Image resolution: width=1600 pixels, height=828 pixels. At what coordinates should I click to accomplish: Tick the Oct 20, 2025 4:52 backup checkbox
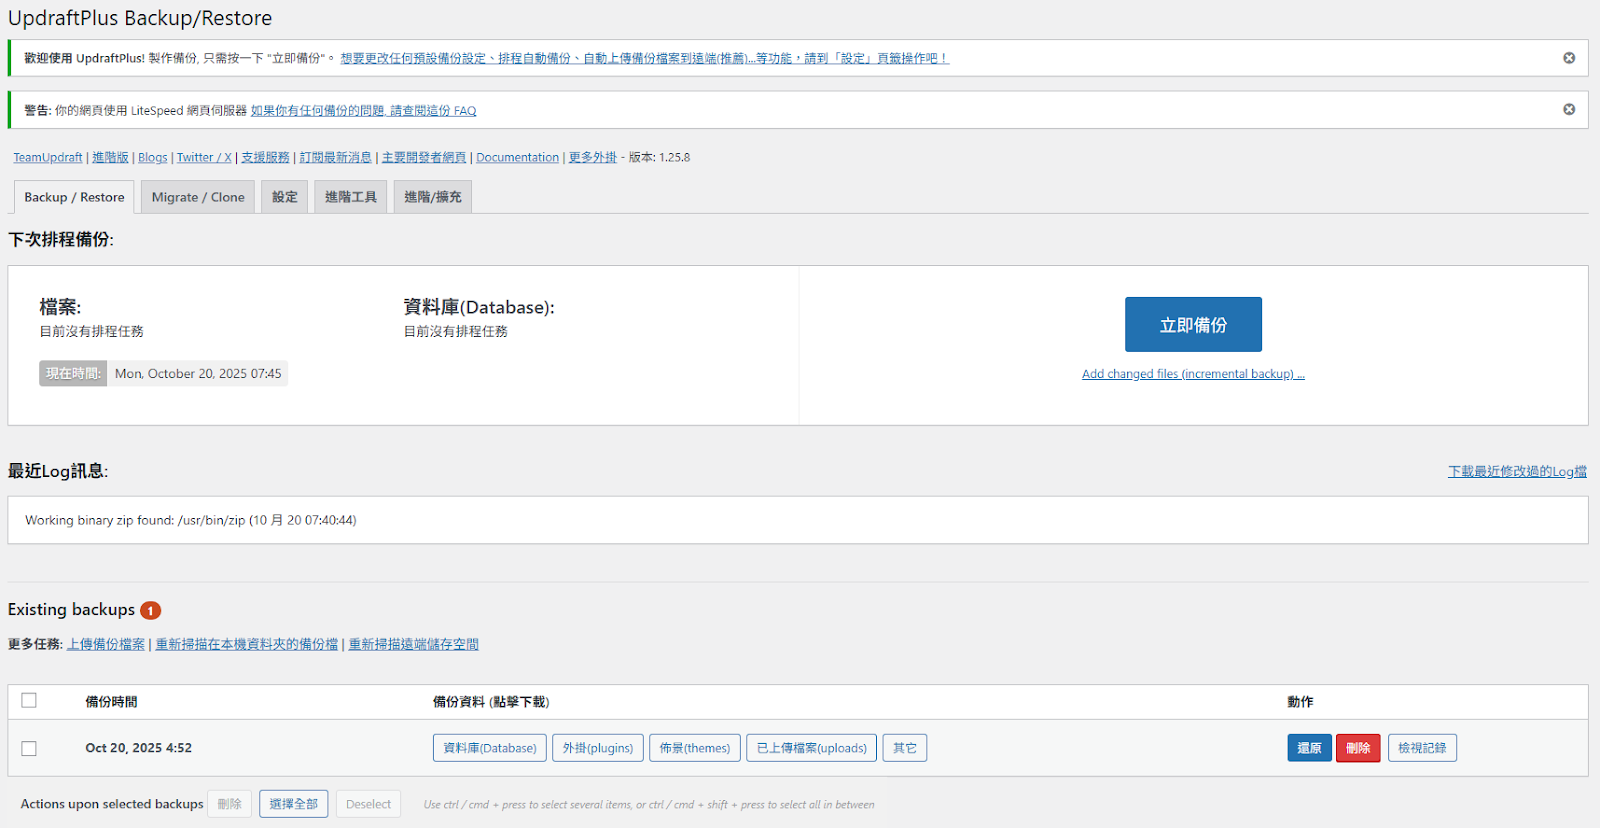(29, 748)
